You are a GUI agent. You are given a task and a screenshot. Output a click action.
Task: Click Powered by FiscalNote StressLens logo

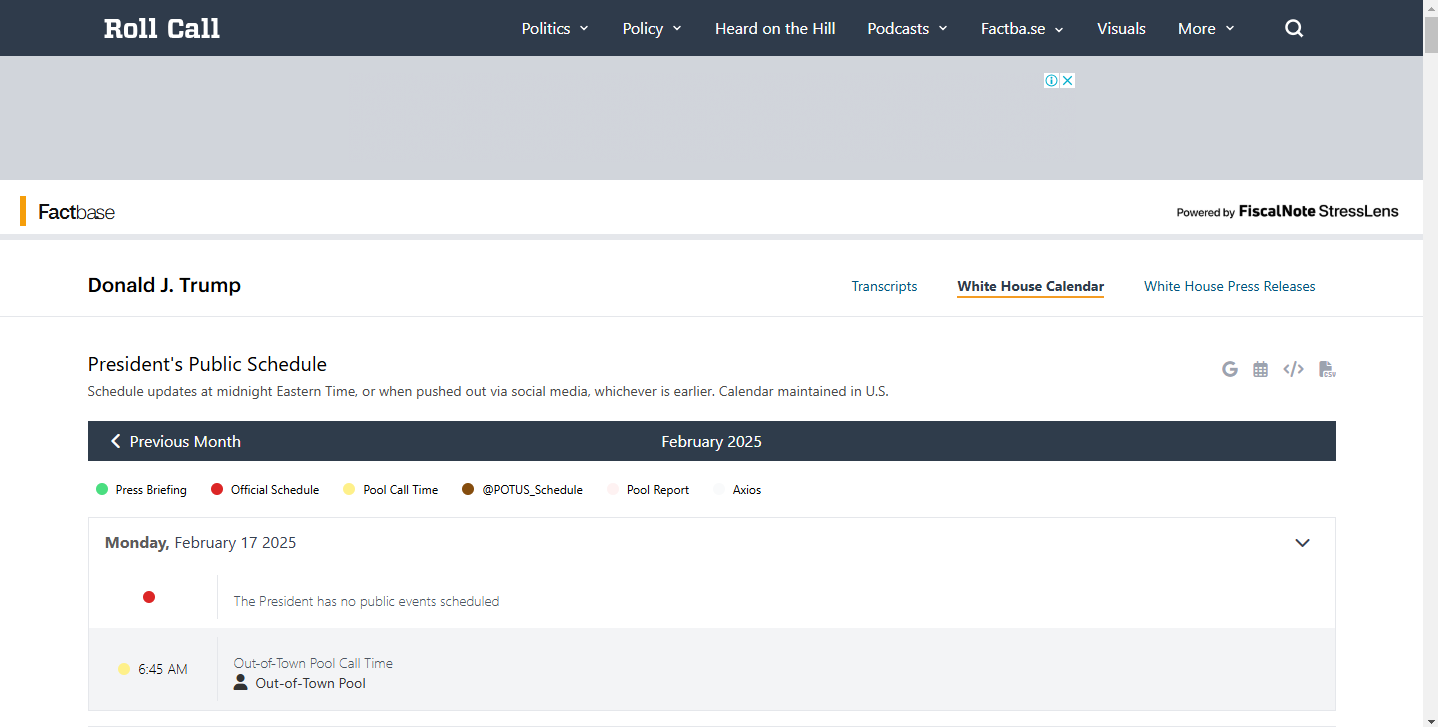tap(1287, 212)
